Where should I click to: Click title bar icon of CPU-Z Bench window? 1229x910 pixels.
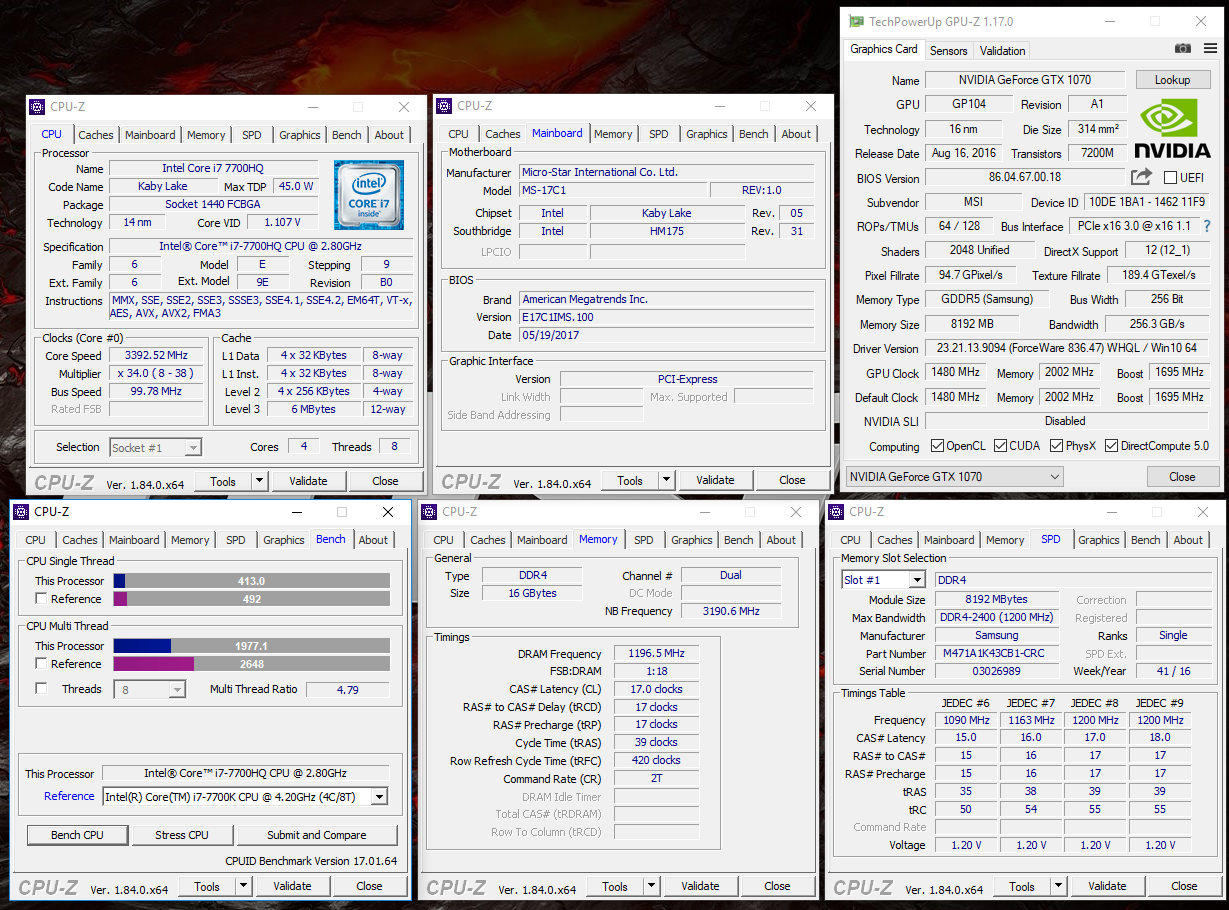[21, 512]
